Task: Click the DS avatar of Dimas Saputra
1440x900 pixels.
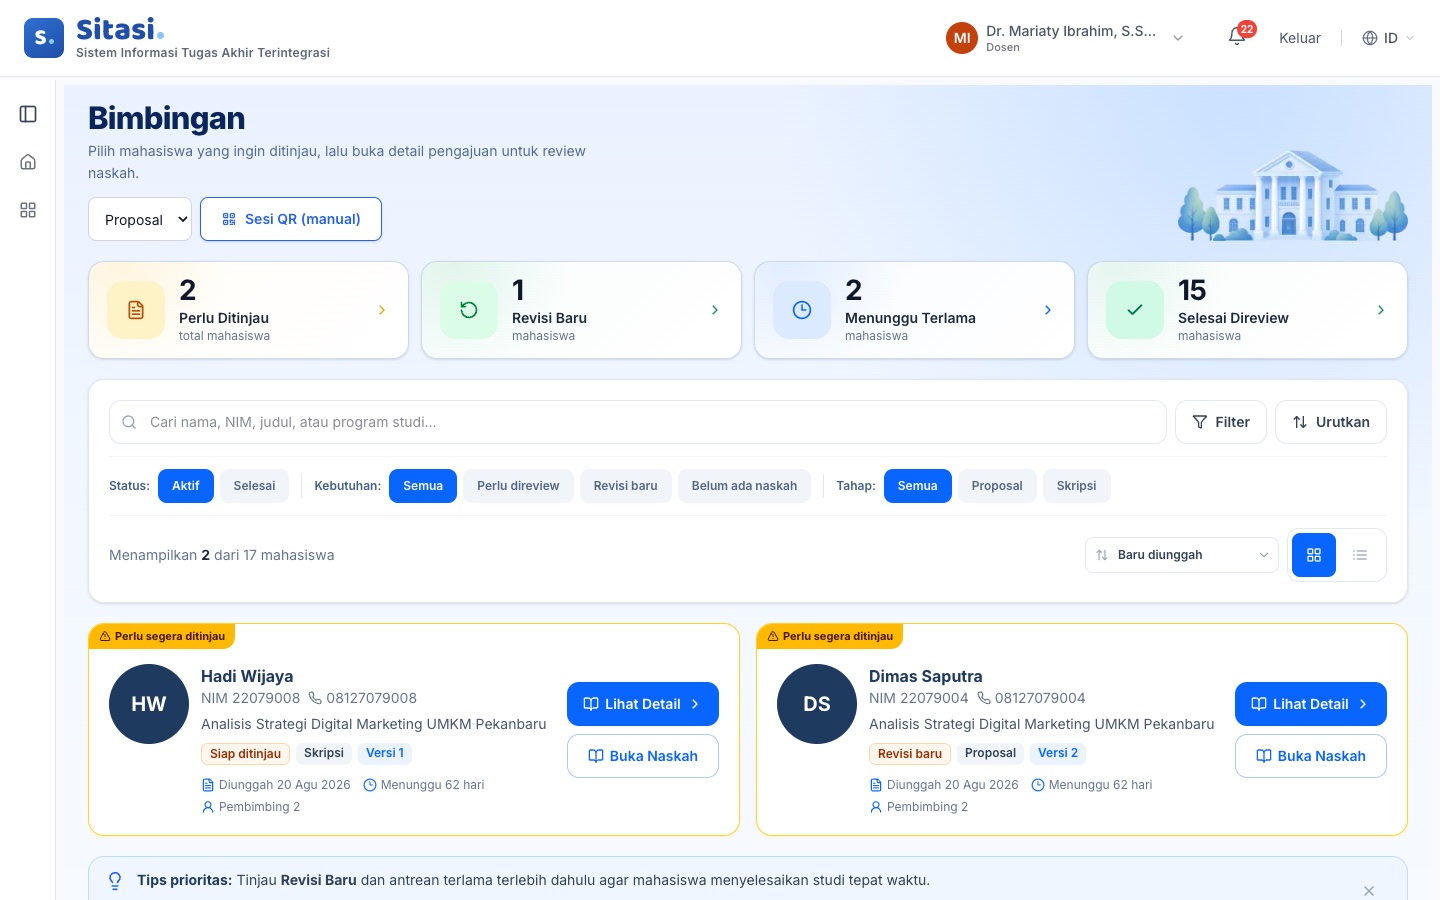Action: pyautogui.click(x=817, y=704)
